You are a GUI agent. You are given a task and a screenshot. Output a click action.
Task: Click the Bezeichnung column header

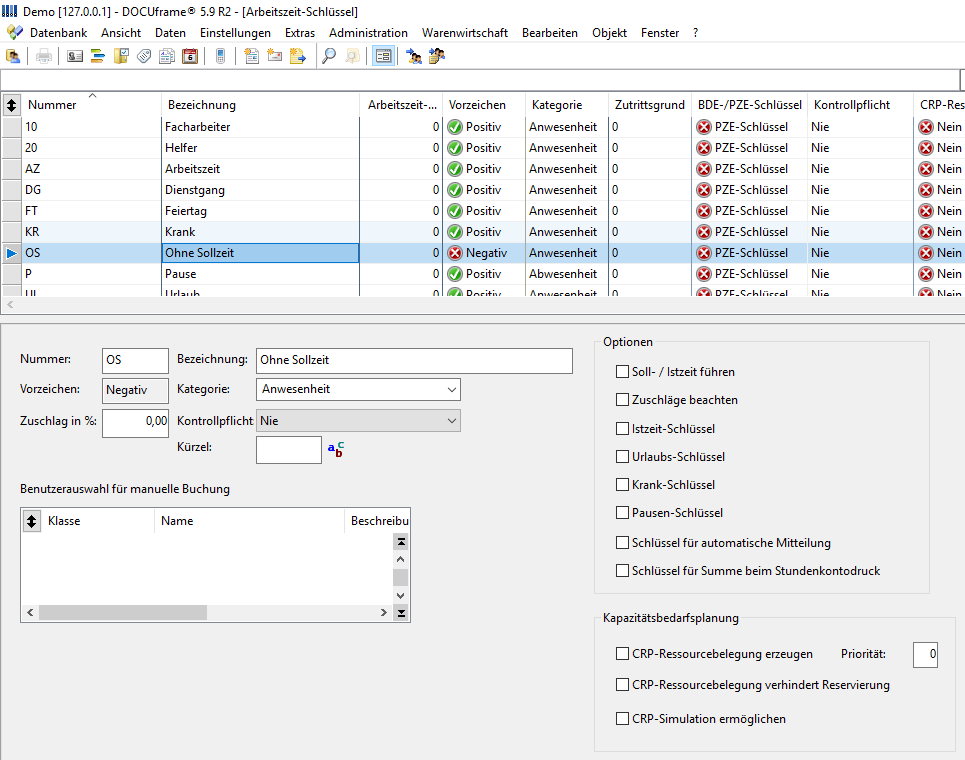coord(260,105)
